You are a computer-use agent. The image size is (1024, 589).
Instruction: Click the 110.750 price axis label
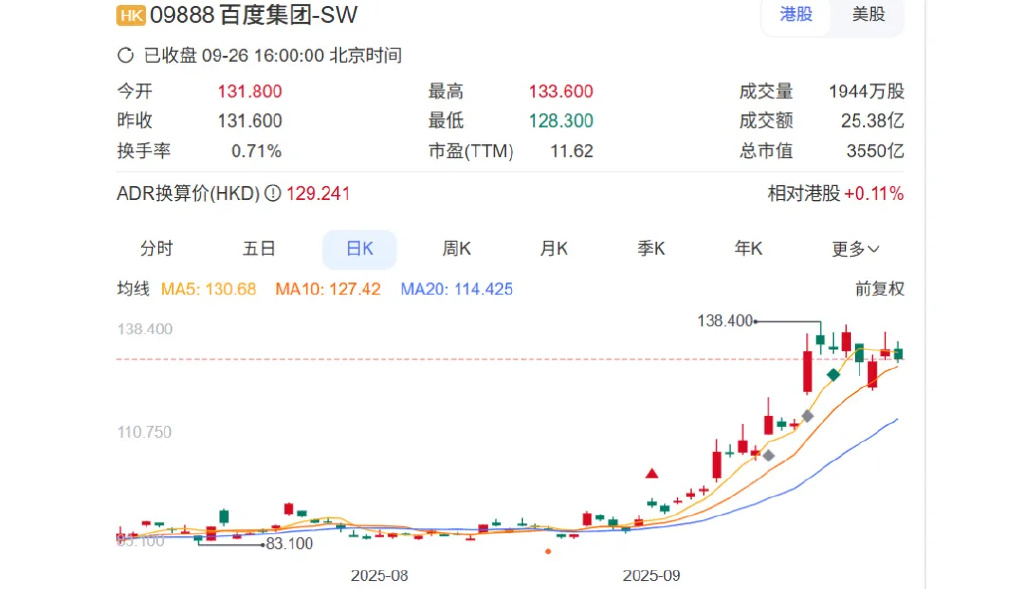click(x=144, y=432)
